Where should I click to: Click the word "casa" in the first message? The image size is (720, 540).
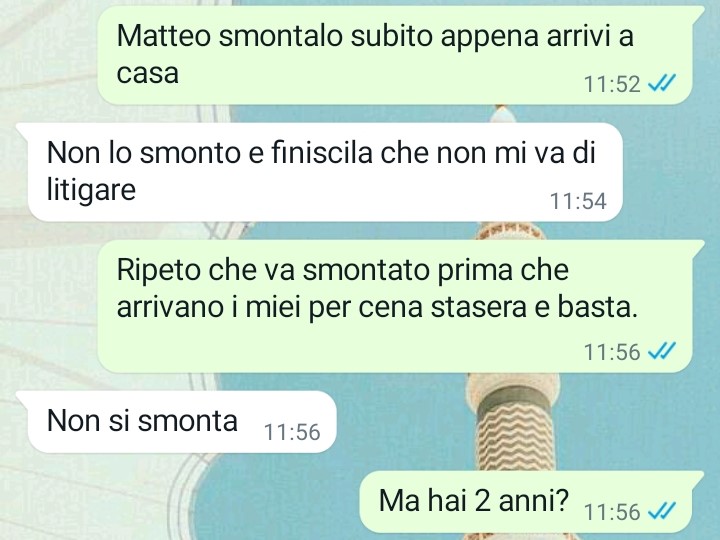[147, 74]
